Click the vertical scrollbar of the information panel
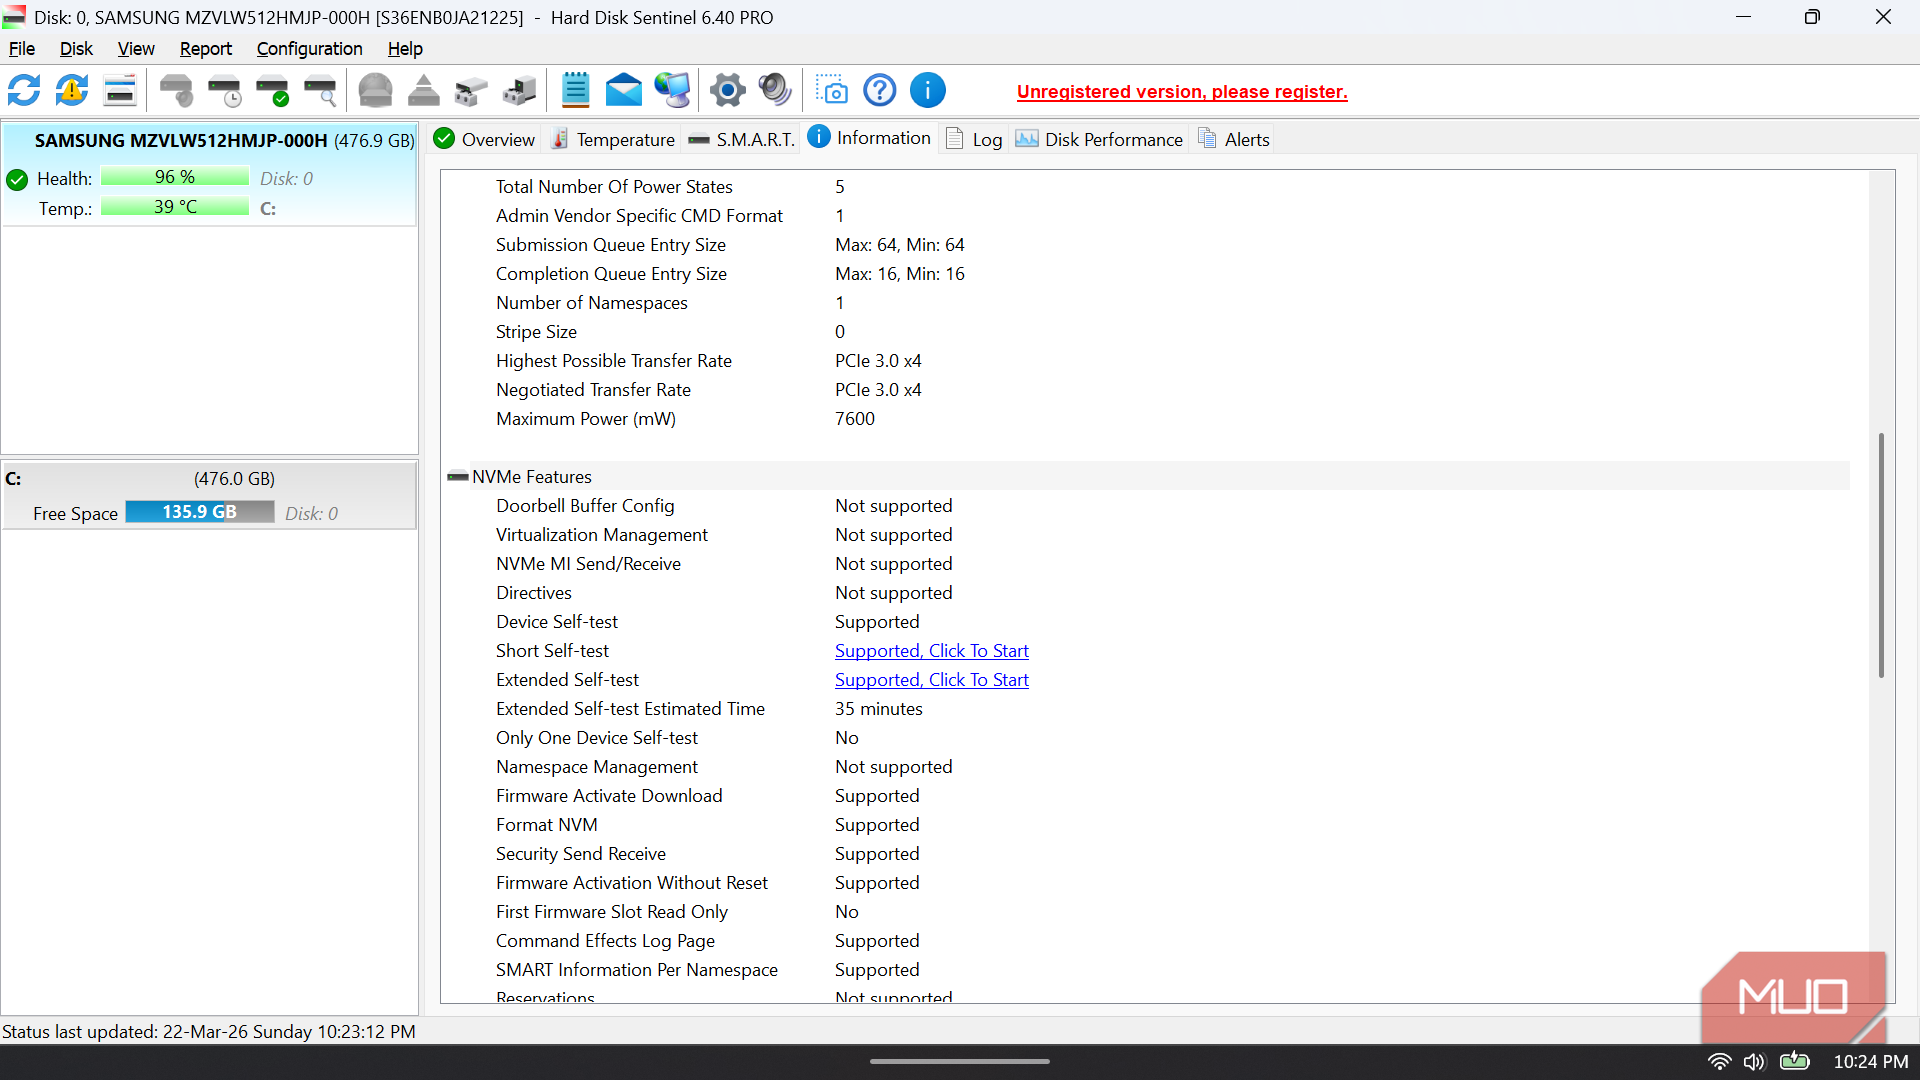1920x1080 pixels. [1881, 555]
